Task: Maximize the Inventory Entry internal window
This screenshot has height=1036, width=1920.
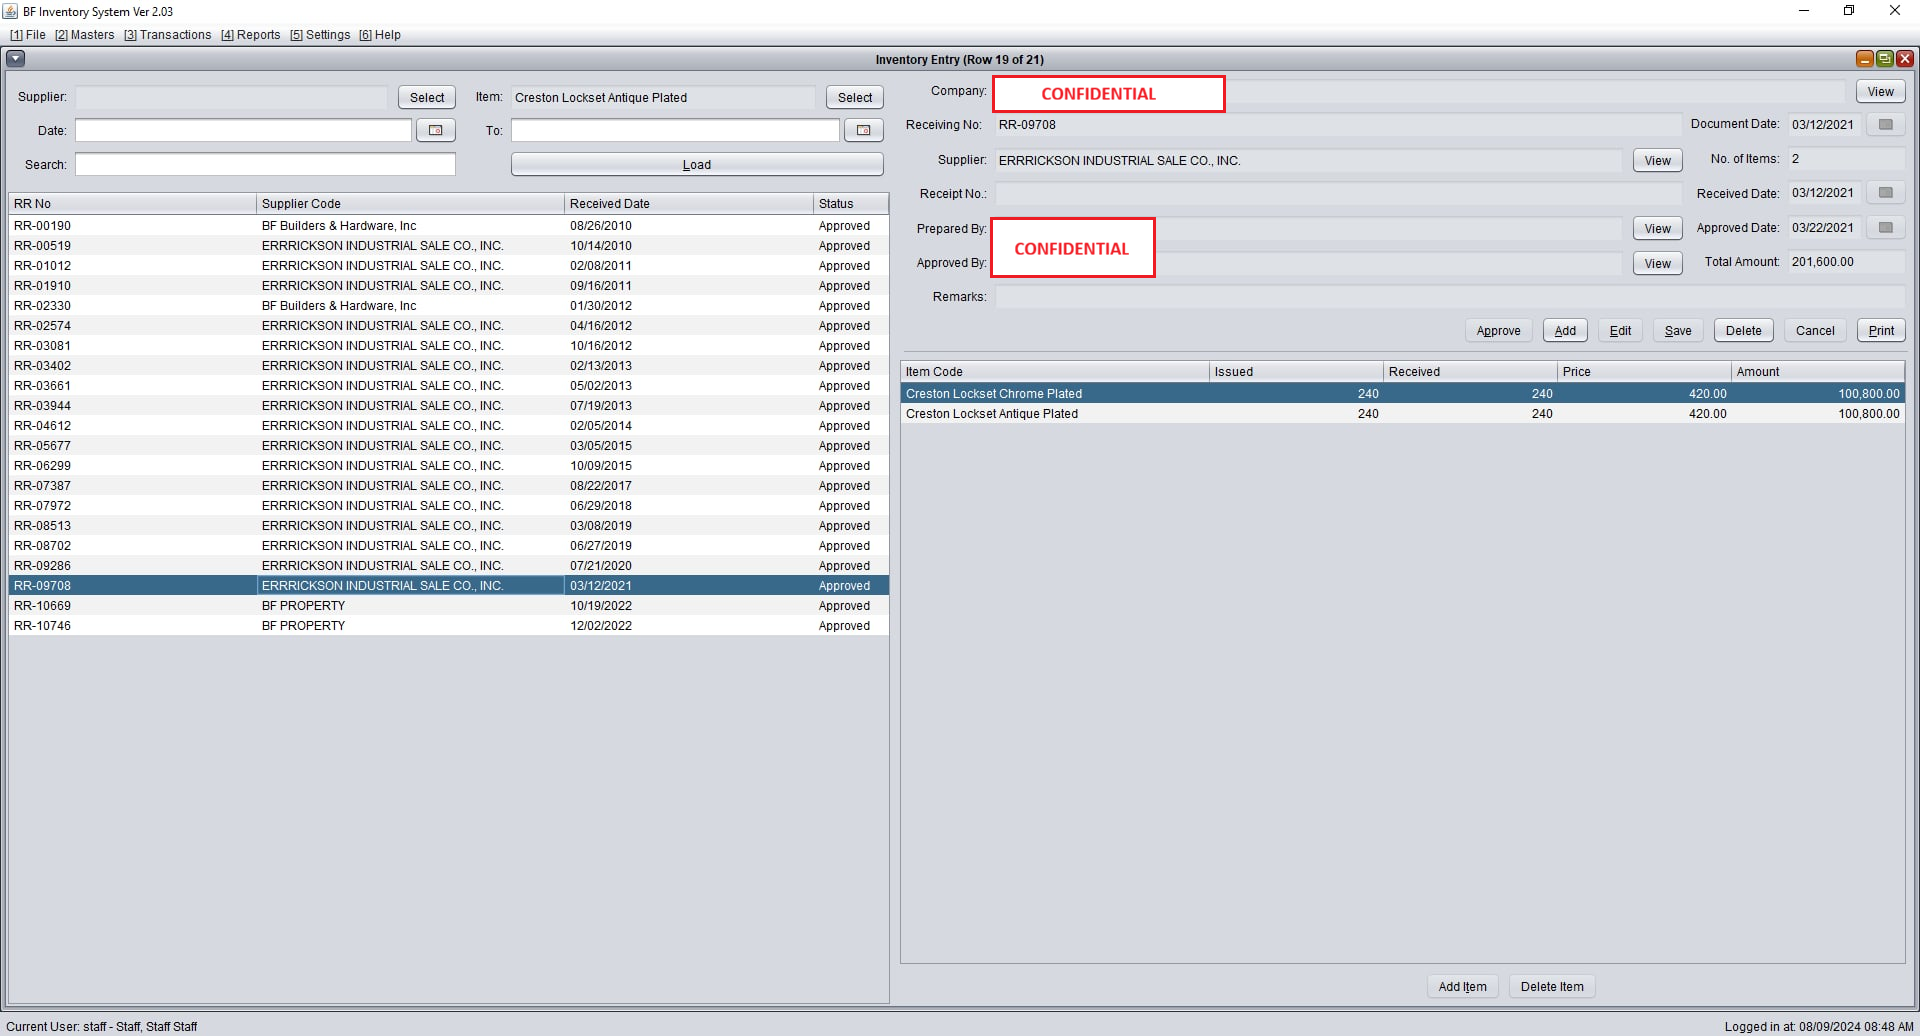Action: pos(1884,59)
